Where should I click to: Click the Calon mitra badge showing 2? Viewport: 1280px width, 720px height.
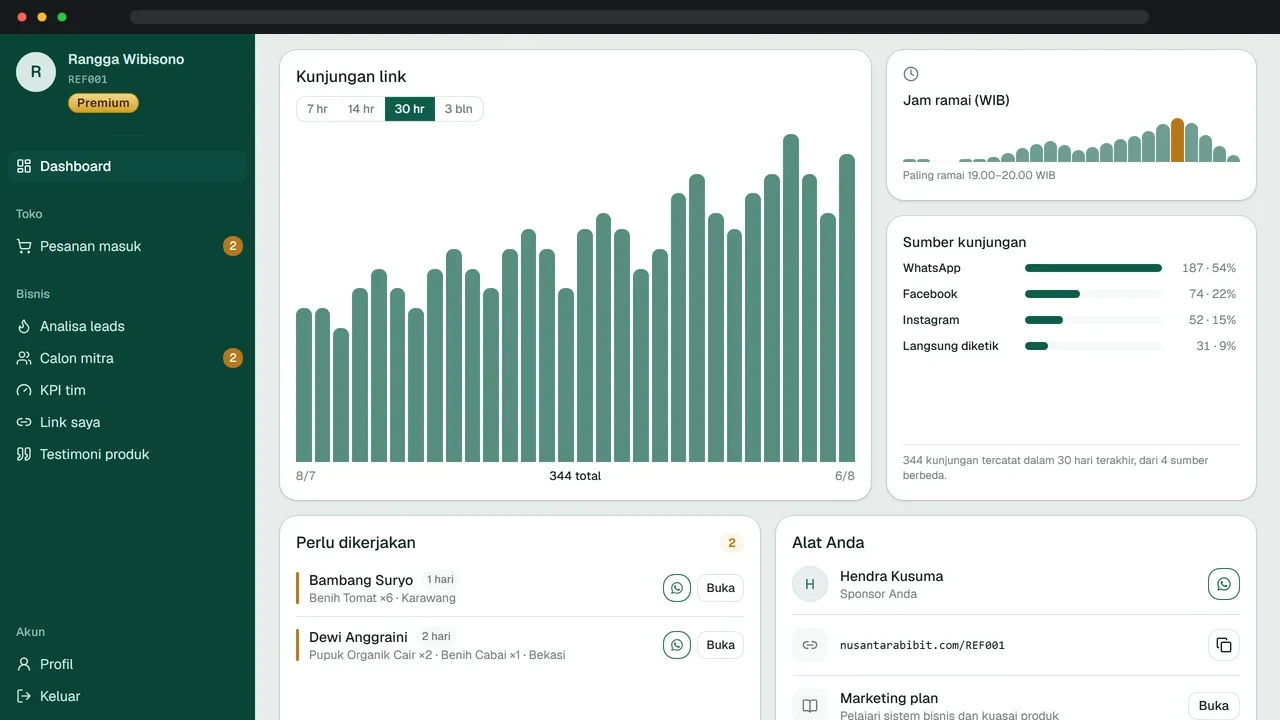point(233,358)
